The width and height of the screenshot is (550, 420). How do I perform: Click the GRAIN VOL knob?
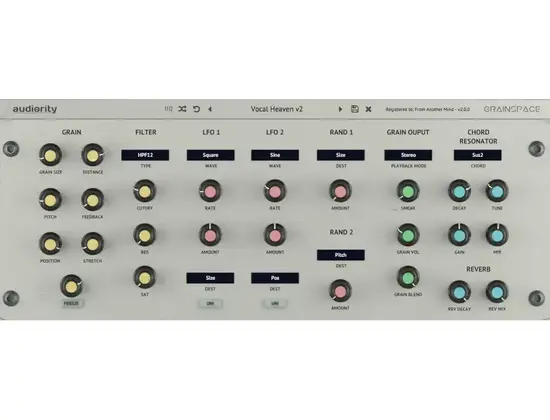[408, 235]
